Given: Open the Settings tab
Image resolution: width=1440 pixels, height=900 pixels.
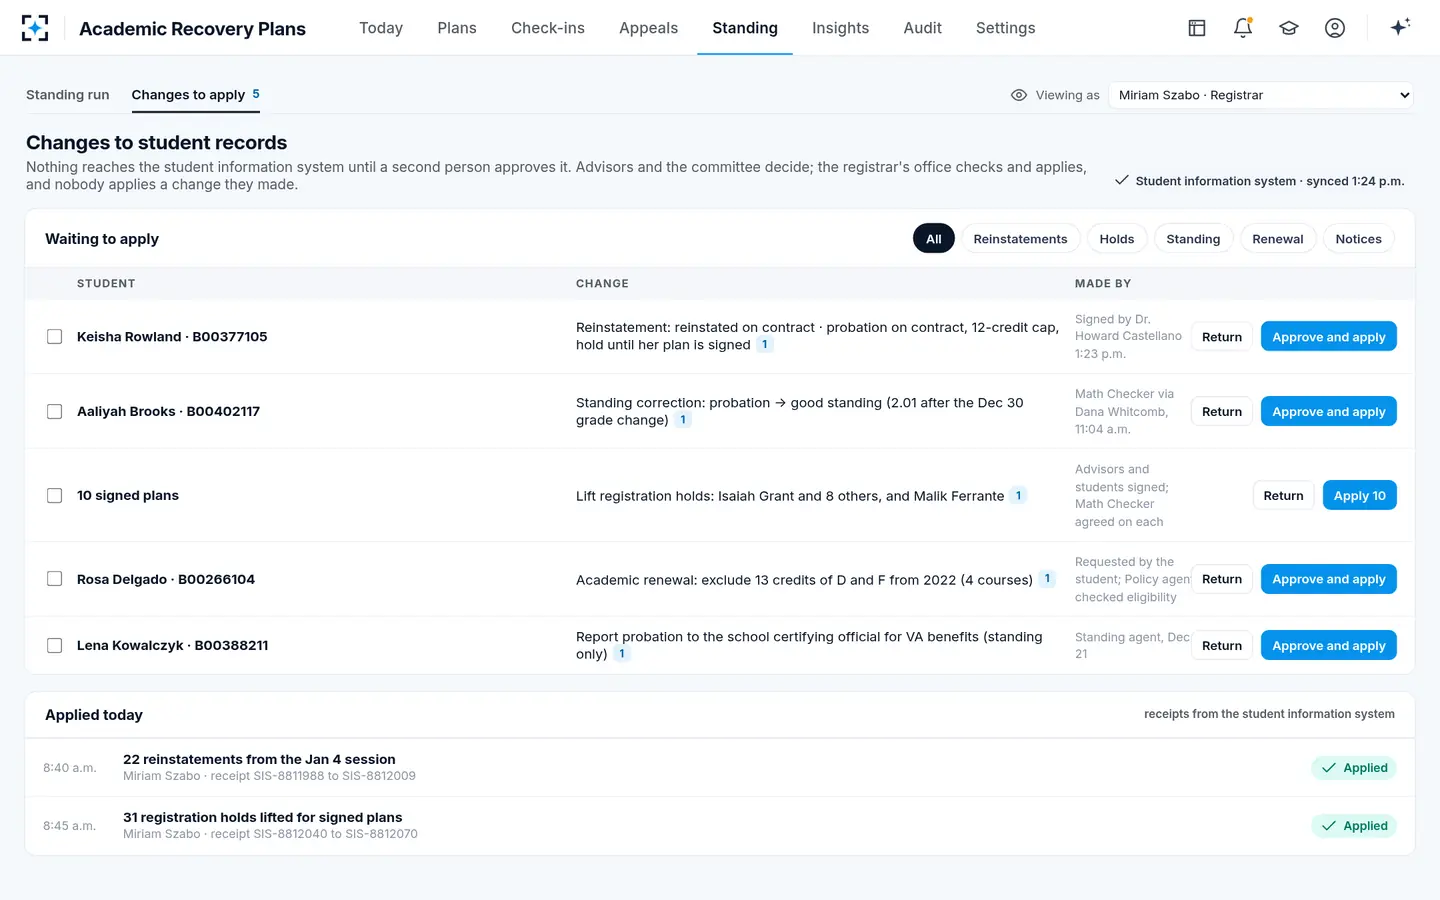Looking at the screenshot, I should [1005, 28].
